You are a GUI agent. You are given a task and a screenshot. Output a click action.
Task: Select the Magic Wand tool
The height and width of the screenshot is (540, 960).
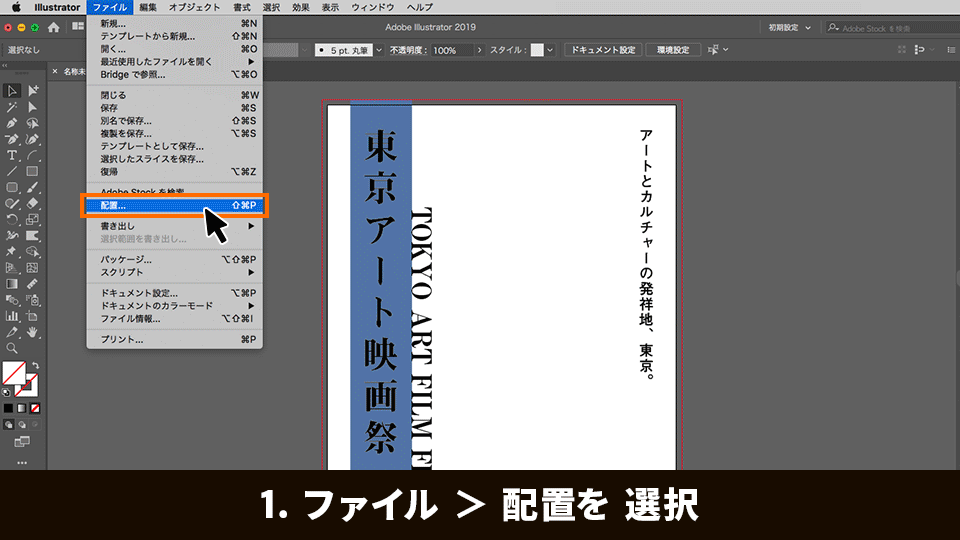tap(12, 107)
